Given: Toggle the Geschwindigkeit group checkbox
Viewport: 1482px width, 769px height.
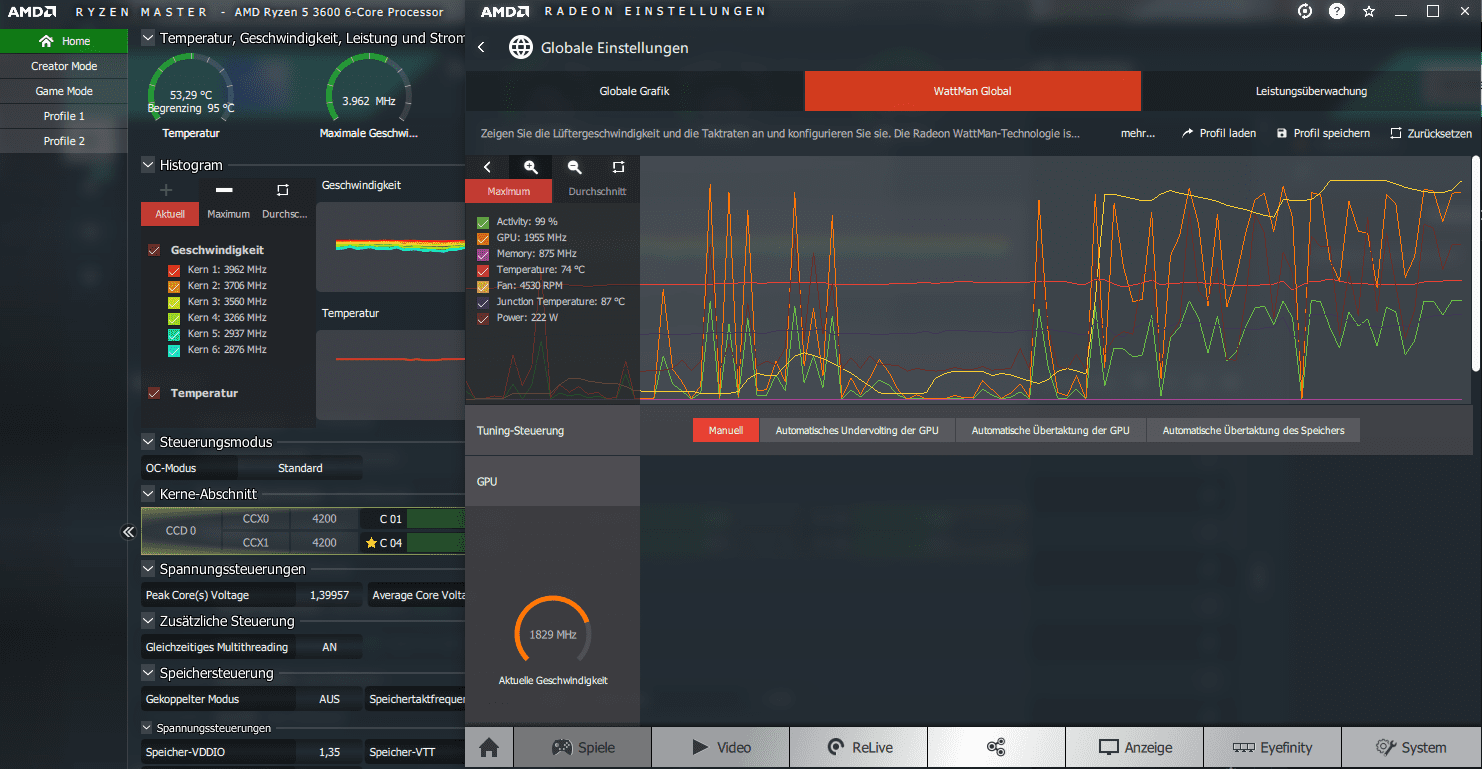Looking at the screenshot, I should tap(154, 250).
